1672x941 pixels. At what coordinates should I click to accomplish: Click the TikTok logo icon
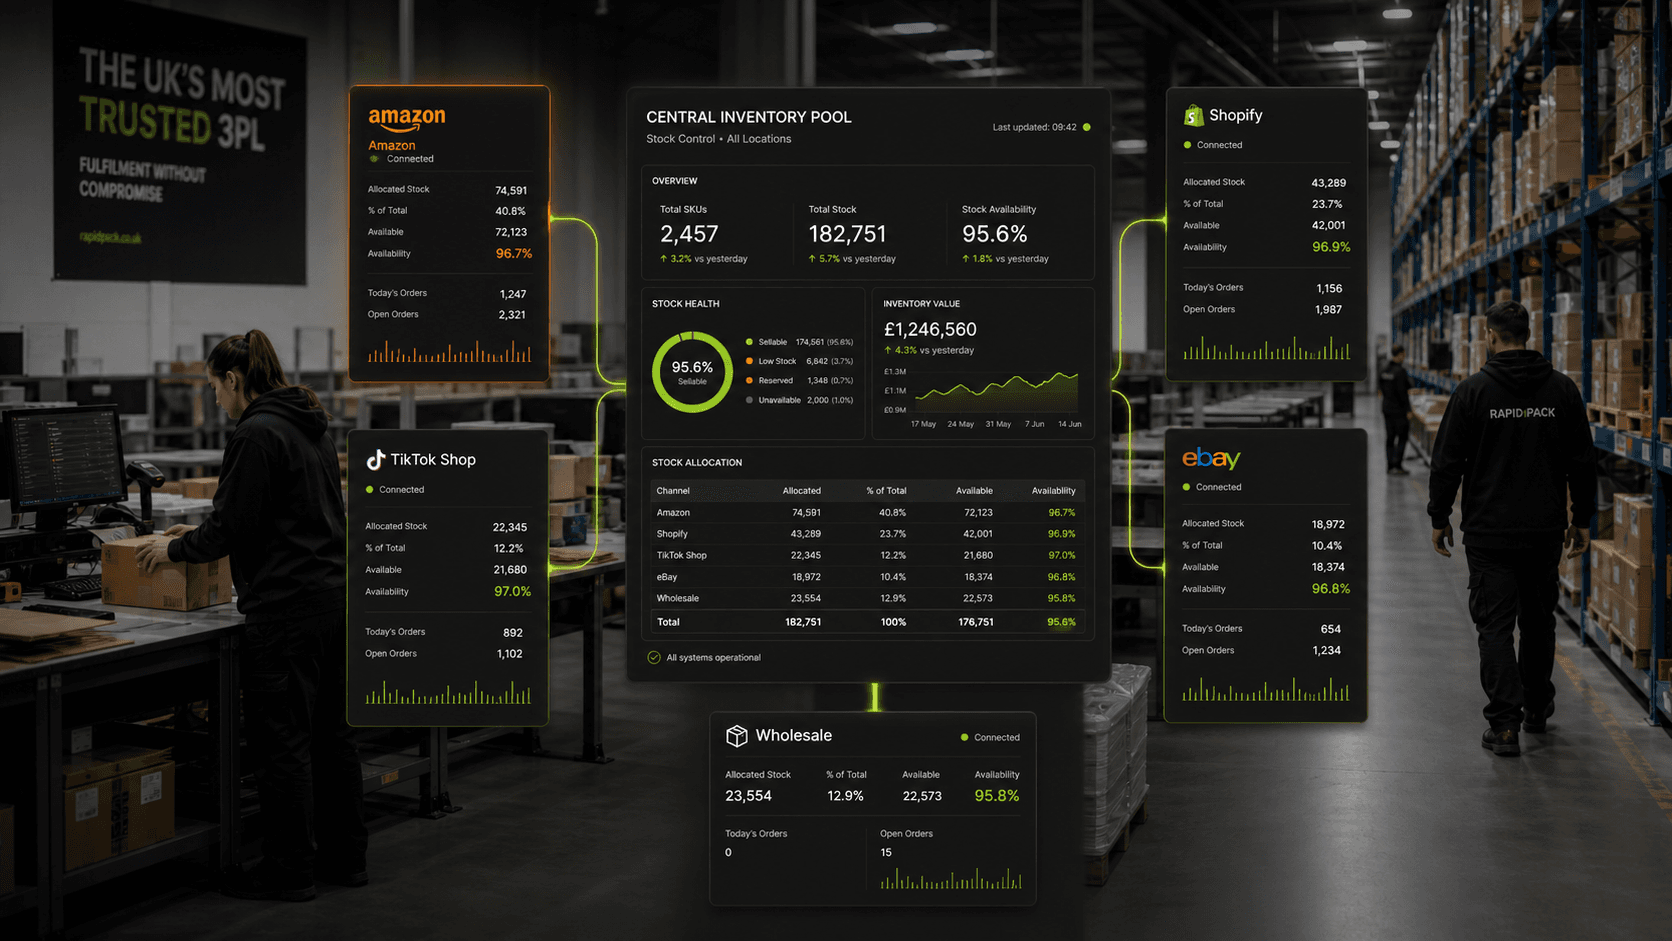(x=376, y=460)
